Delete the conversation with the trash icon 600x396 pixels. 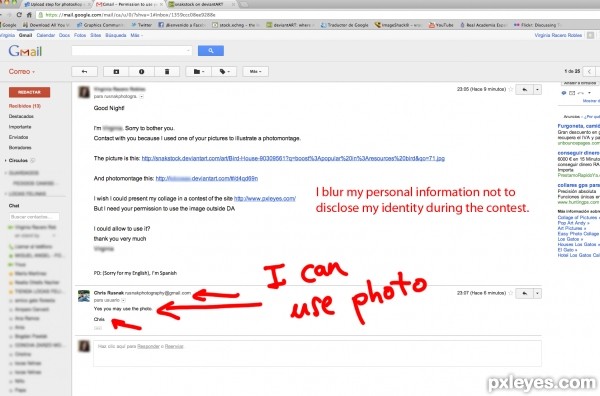pos(167,72)
